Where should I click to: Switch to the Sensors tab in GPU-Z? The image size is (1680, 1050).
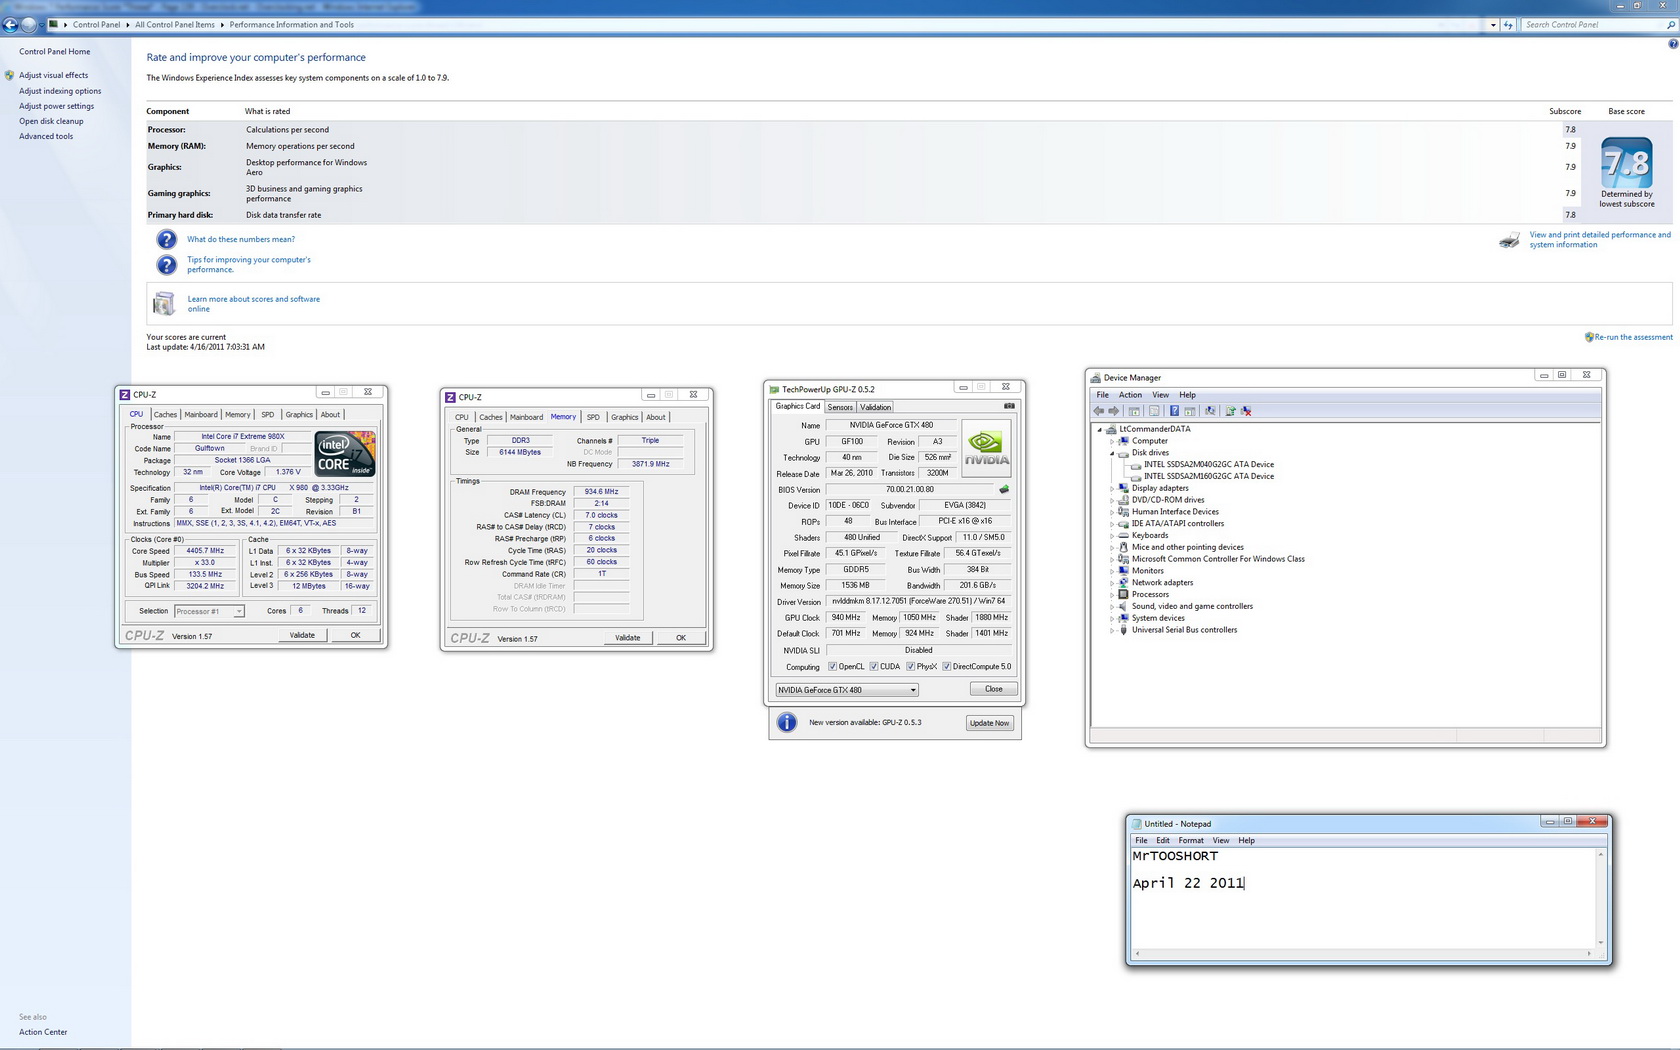tap(840, 407)
